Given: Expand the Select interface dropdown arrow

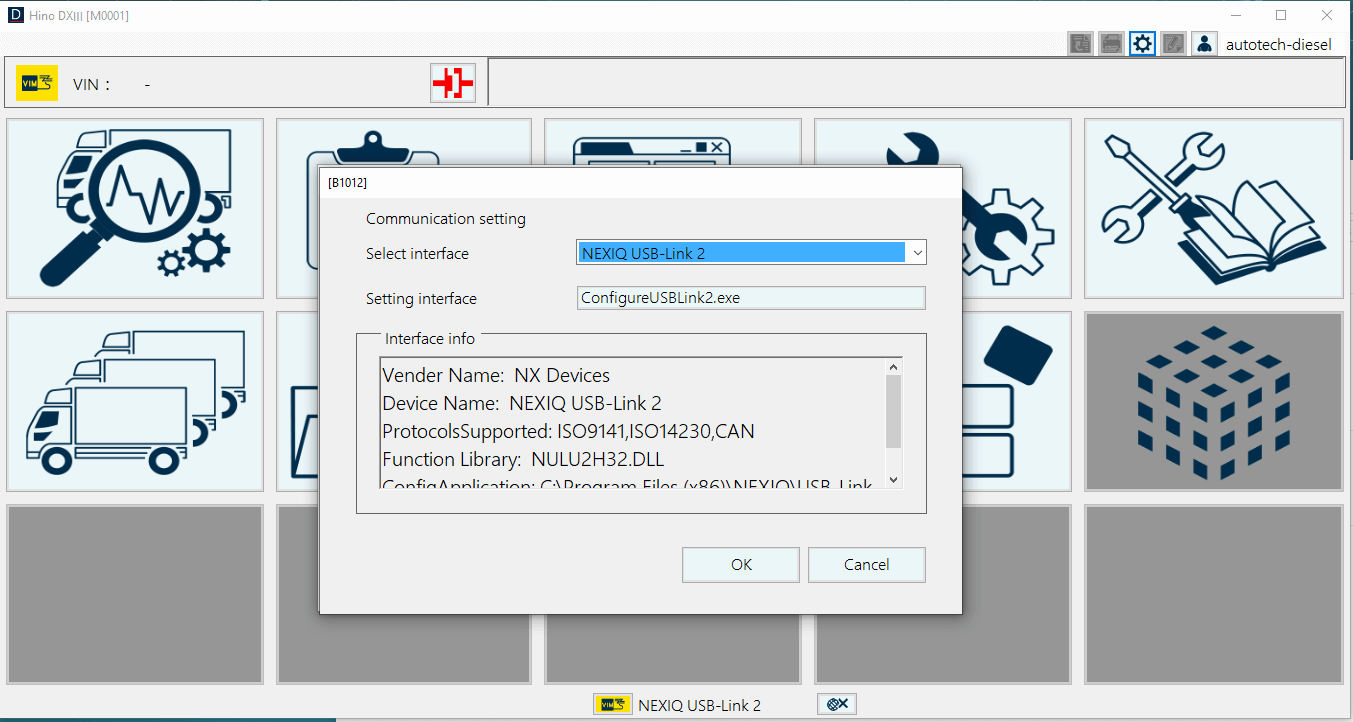Looking at the screenshot, I should 916,253.
